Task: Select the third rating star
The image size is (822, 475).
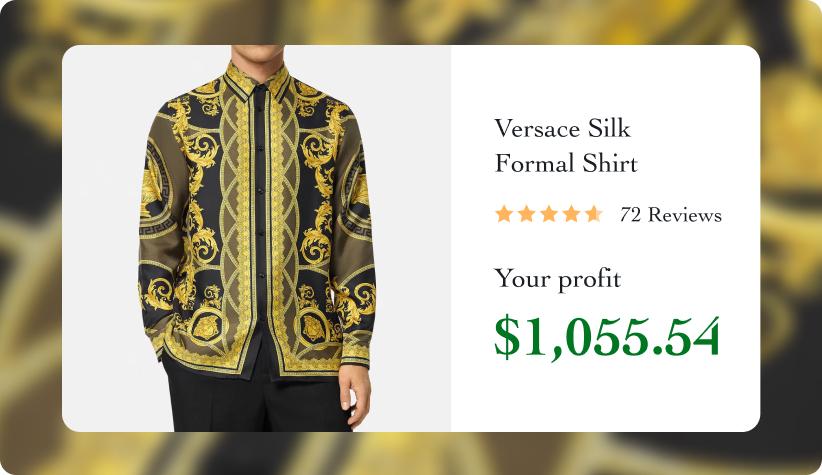Action: pos(549,214)
